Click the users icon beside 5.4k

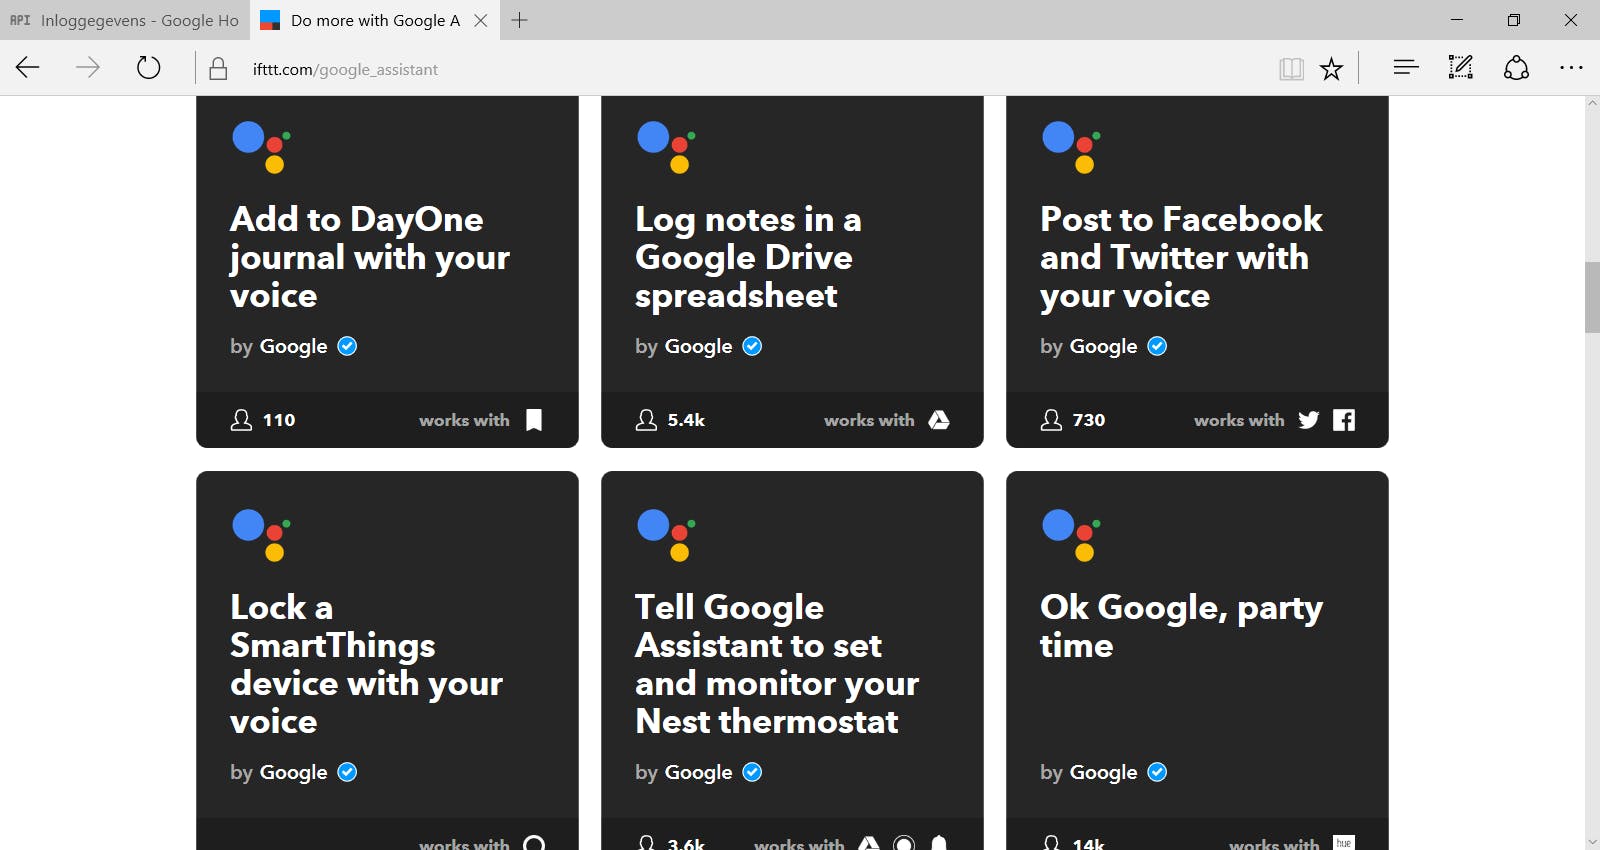coord(646,420)
